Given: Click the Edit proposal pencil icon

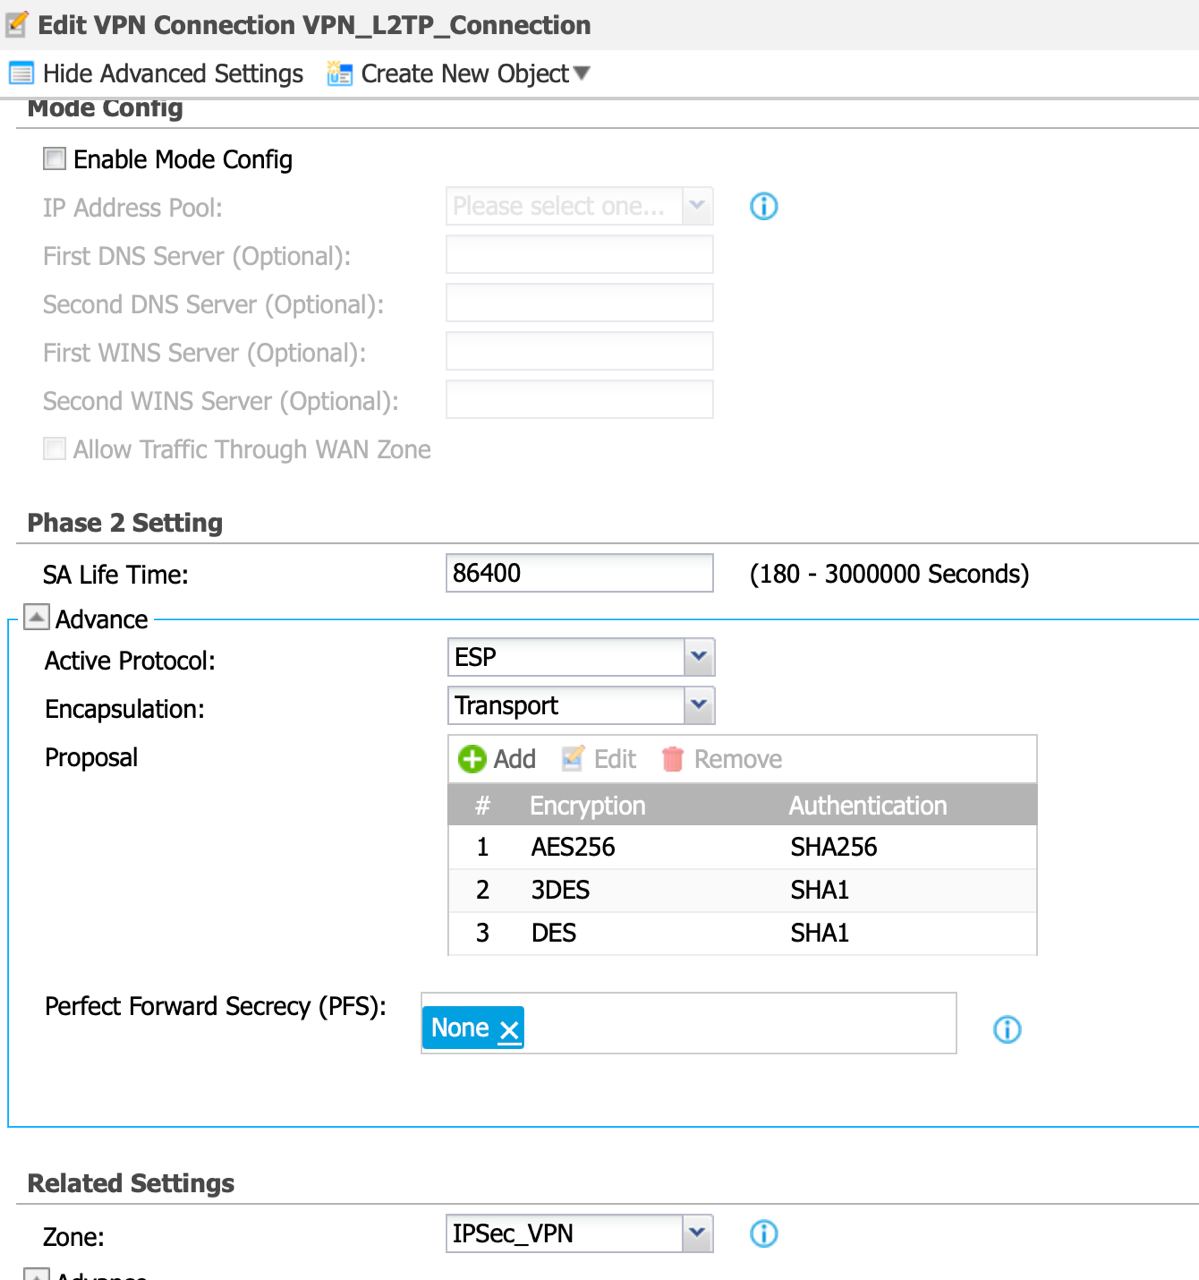Looking at the screenshot, I should [x=573, y=760].
